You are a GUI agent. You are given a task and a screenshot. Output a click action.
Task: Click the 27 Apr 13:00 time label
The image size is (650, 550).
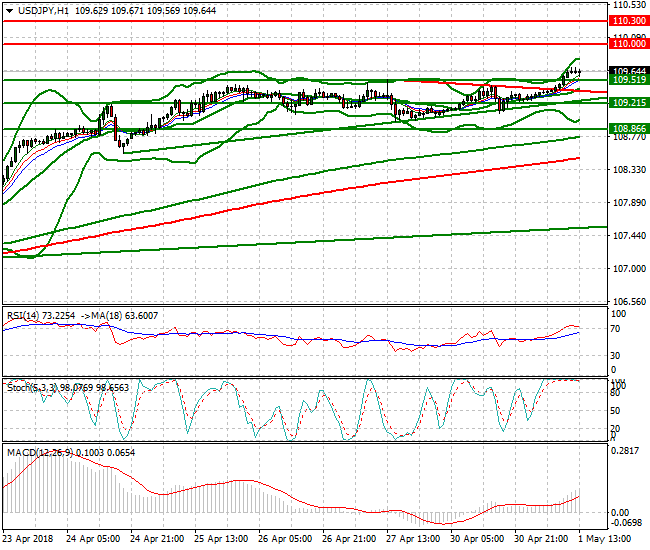point(413,539)
